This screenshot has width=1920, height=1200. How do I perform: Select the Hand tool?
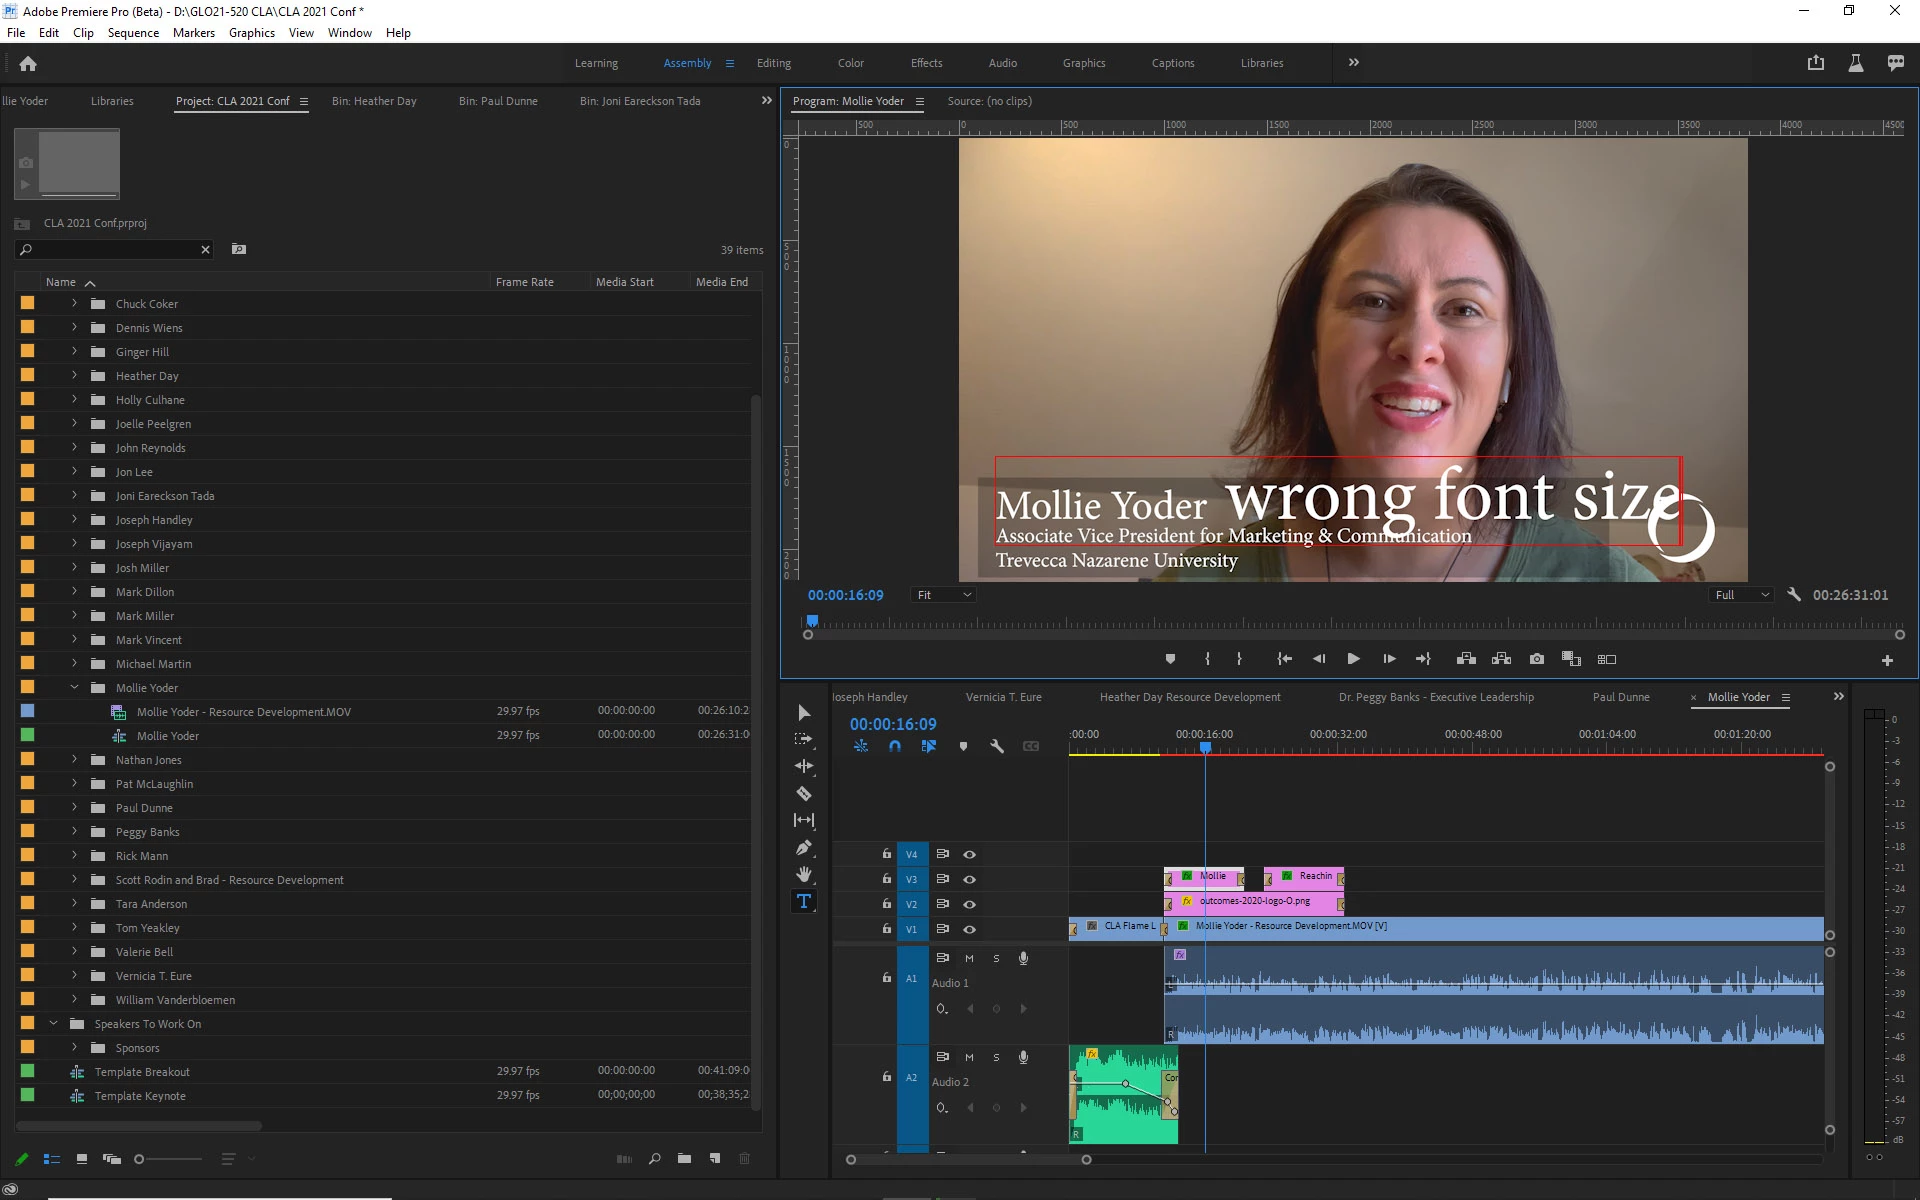pyautogui.click(x=803, y=875)
